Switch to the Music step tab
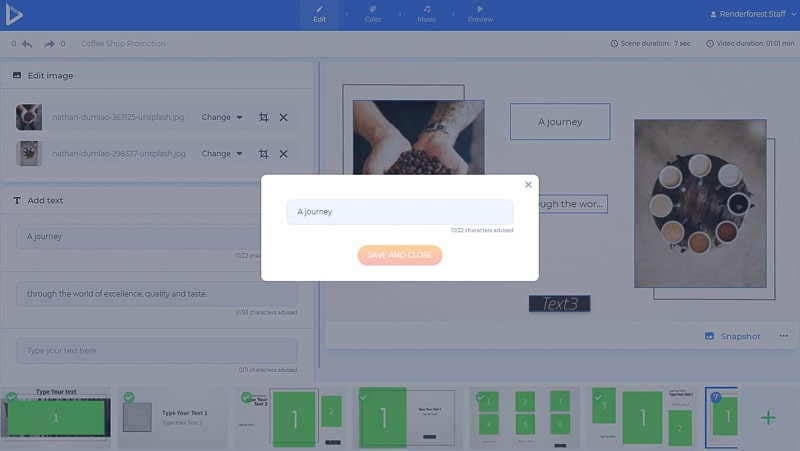The width and height of the screenshot is (800, 451). tap(427, 15)
